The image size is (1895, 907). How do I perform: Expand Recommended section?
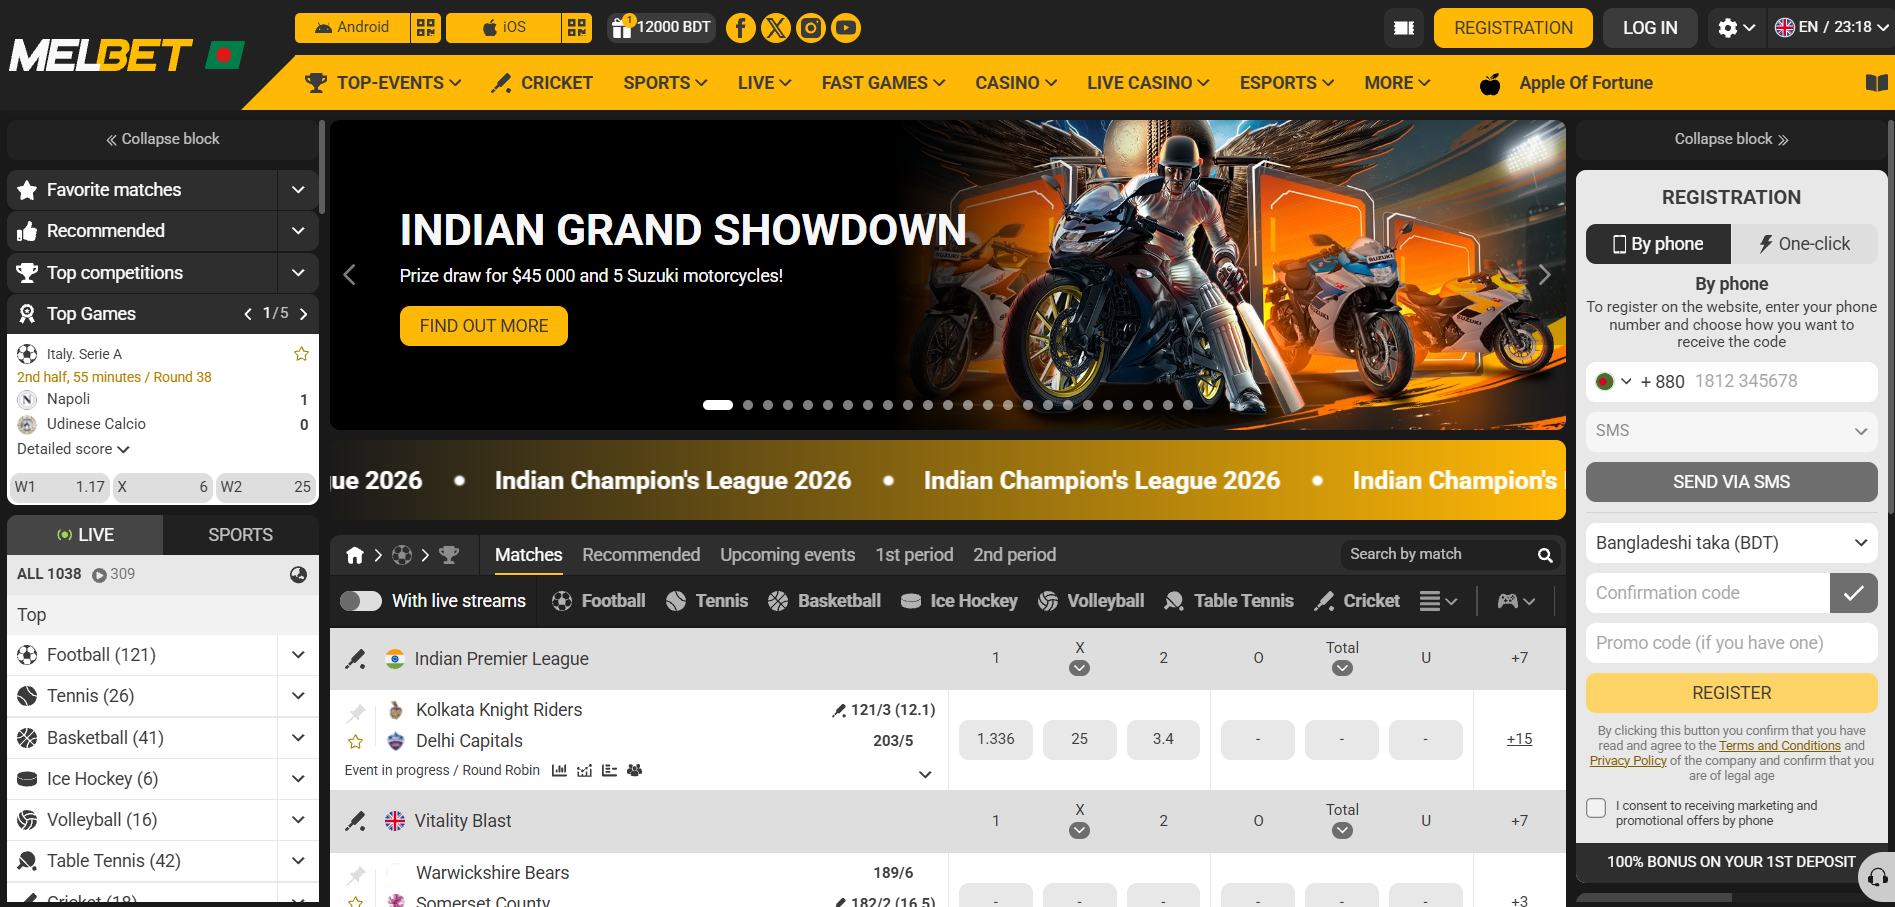pos(298,231)
